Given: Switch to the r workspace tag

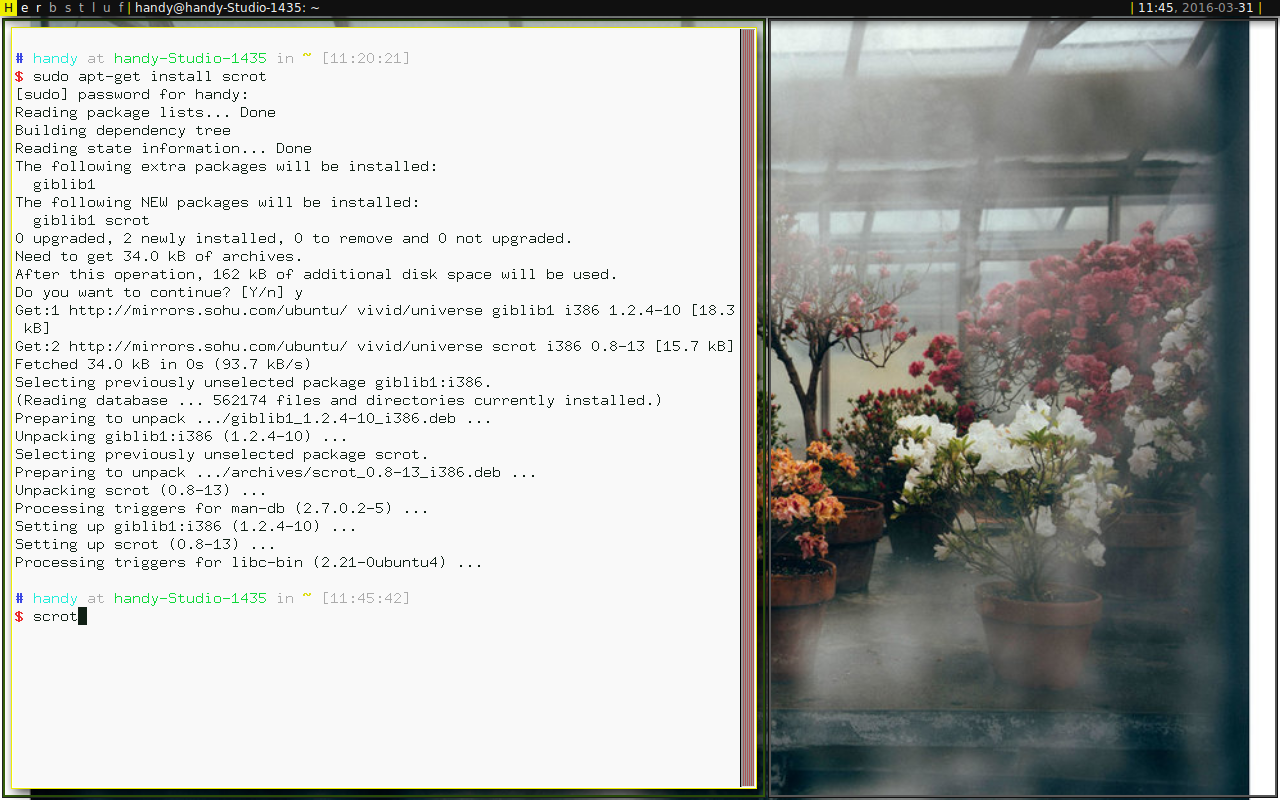Looking at the screenshot, I should pyautogui.click(x=39, y=7).
